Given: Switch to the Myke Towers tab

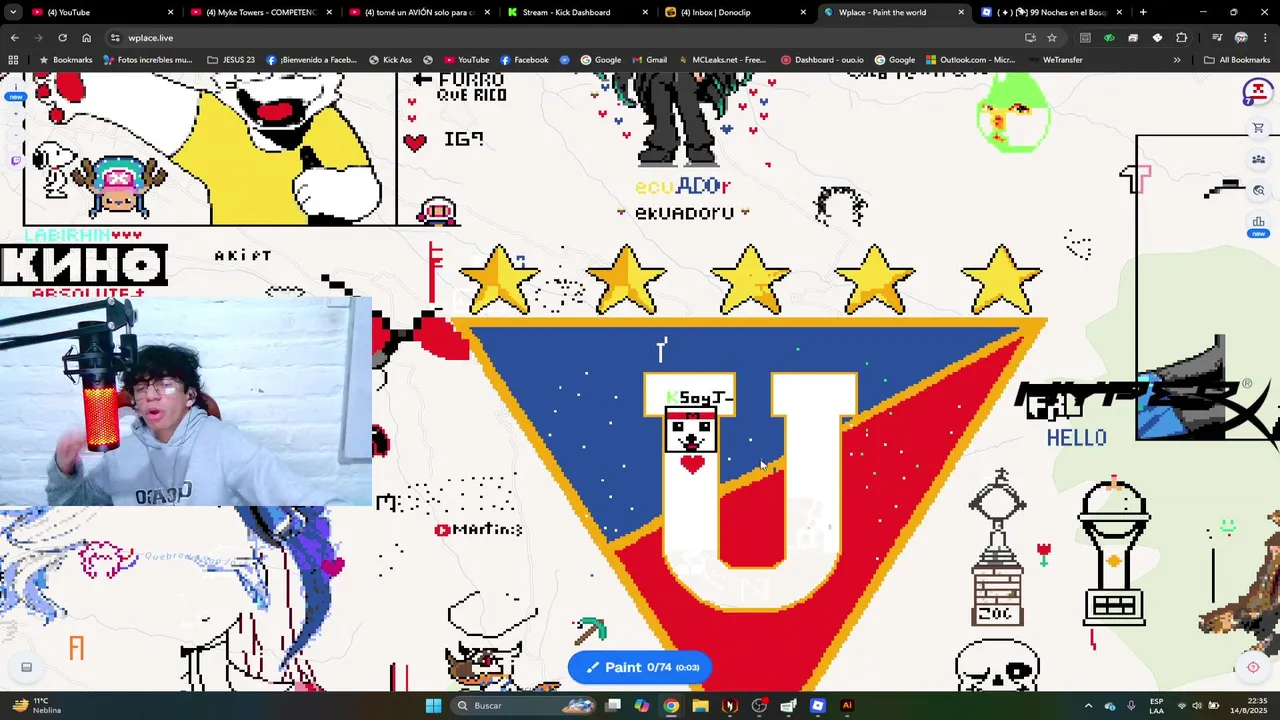Looking at the screenshot, I should 262,12.
